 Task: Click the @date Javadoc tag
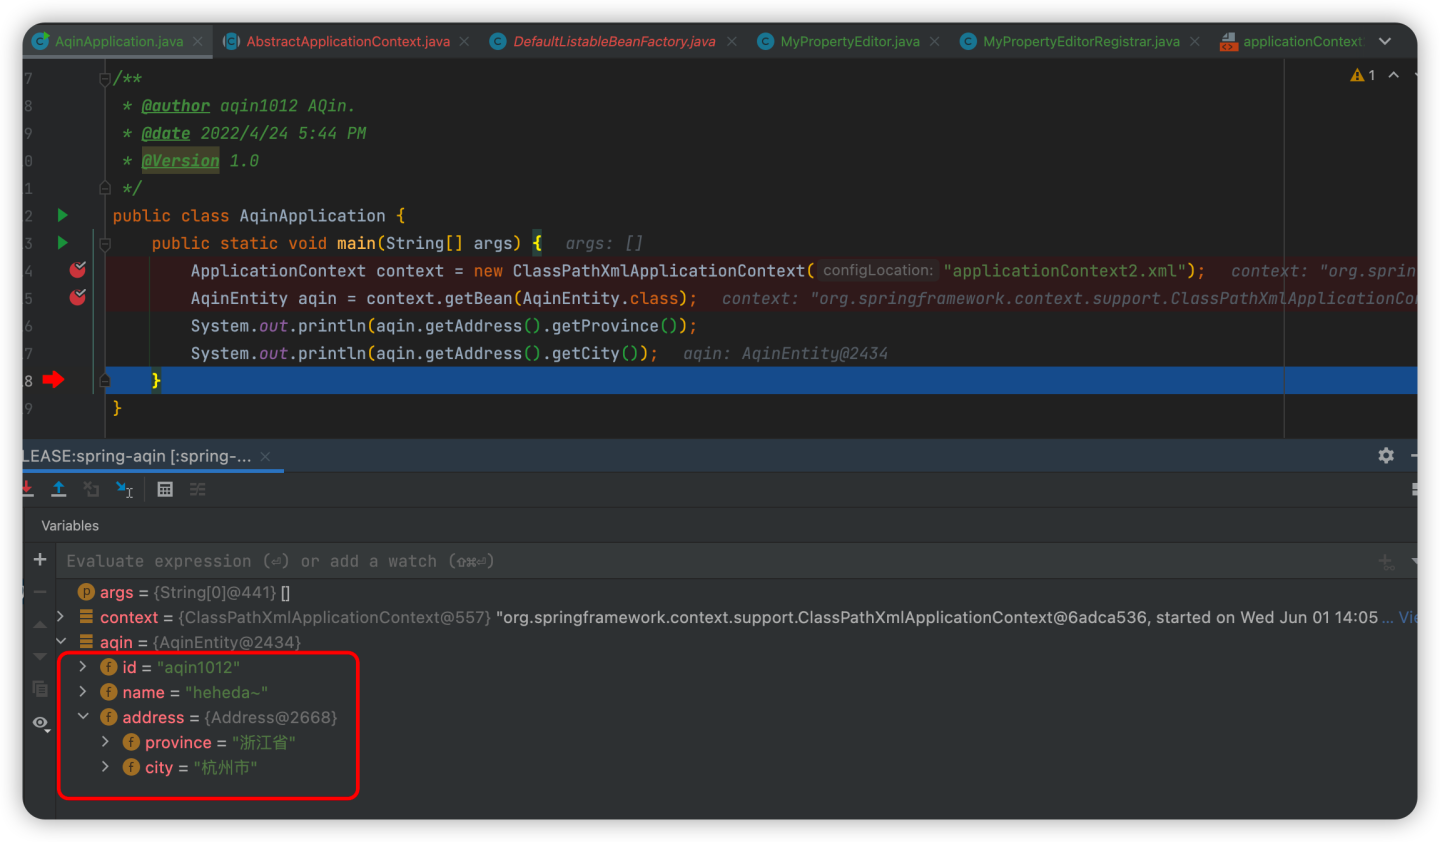coord(166,133)
